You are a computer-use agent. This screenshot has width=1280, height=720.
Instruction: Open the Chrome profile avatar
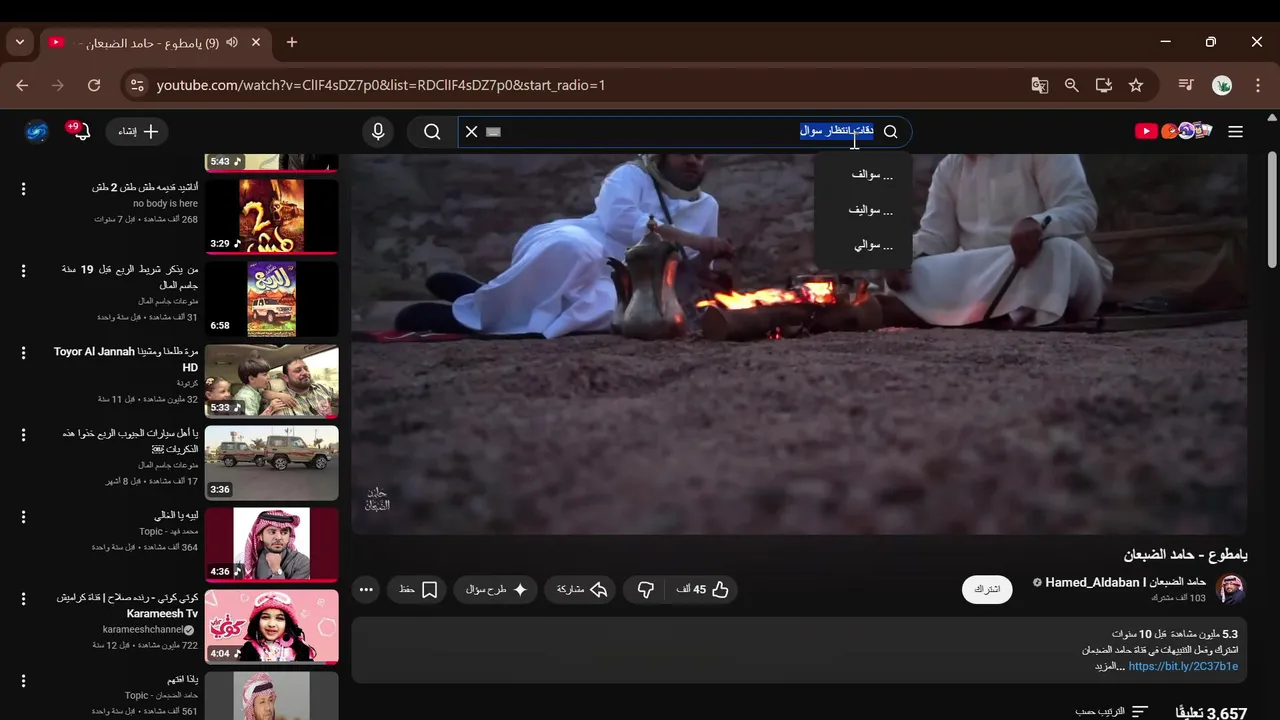1222,85
